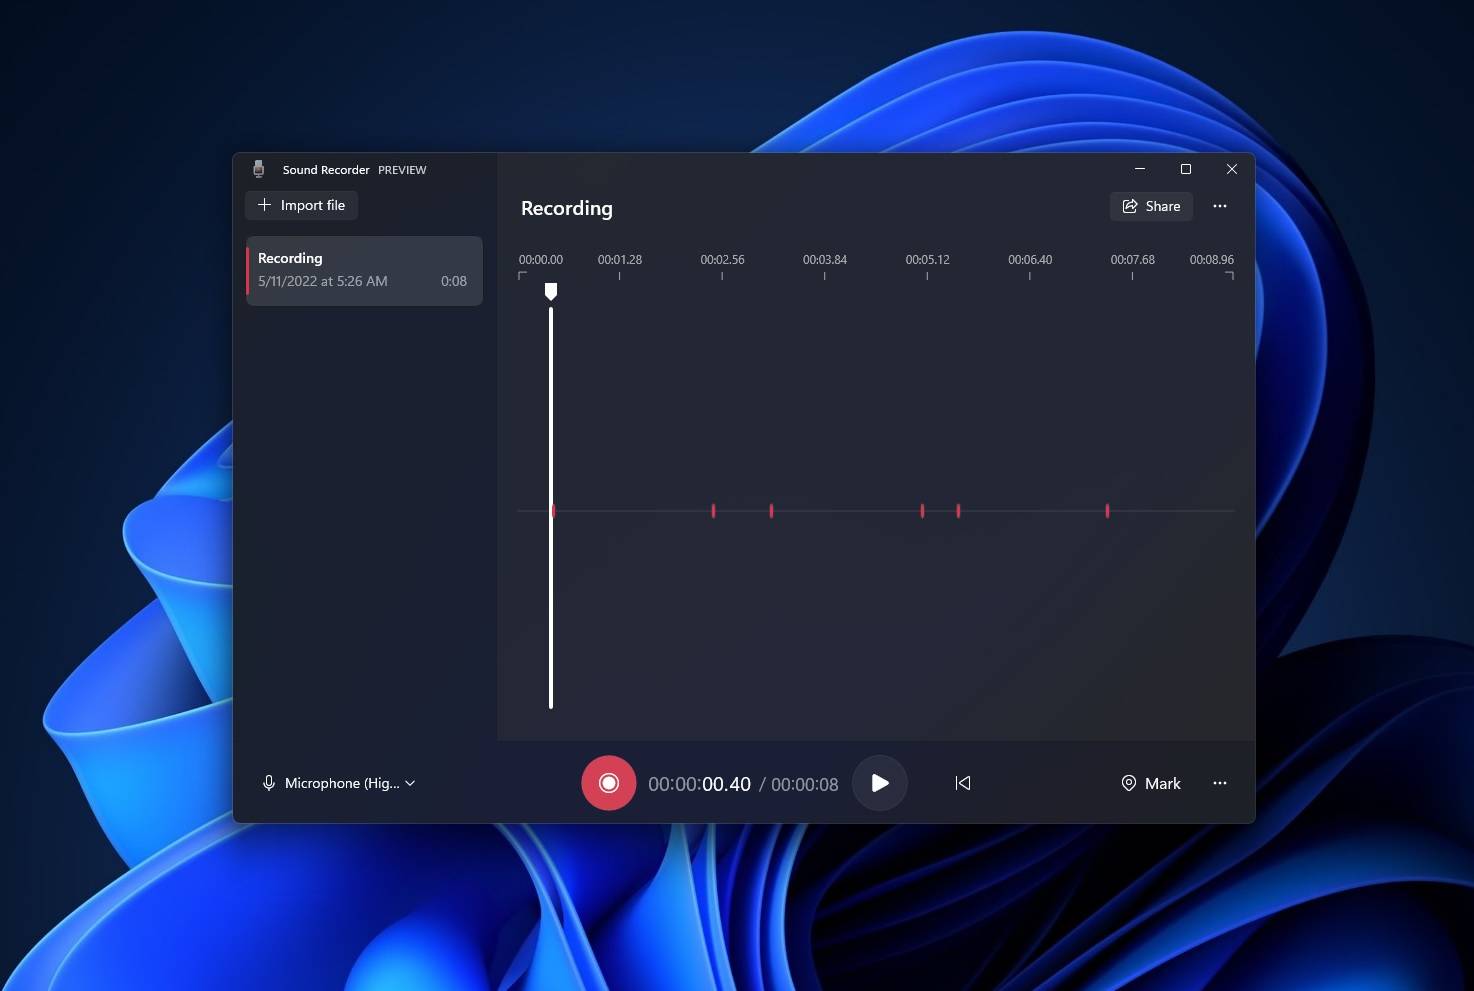1474x991 pixels.
Task: Click the skip-to-beginning icon
Action: (x=962, y=783)
